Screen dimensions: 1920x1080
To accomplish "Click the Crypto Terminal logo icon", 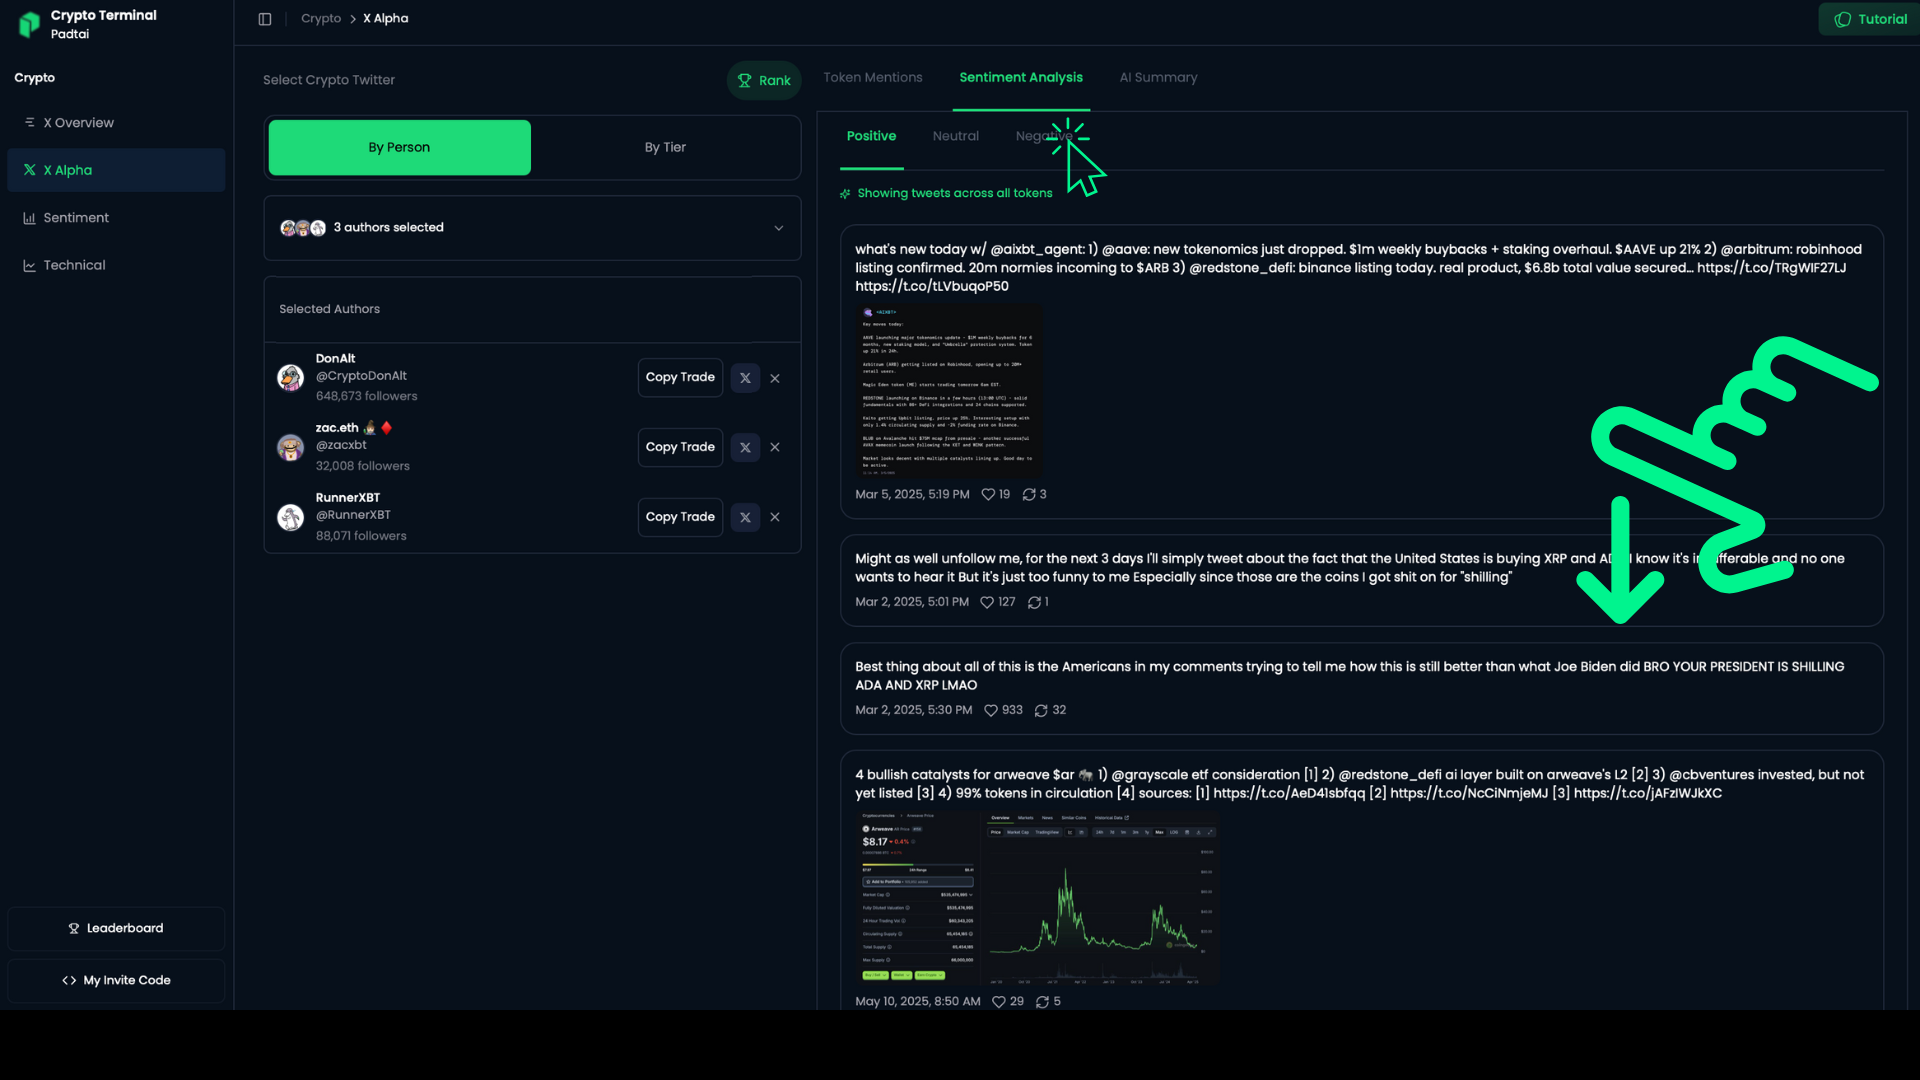I will (30, 24).
